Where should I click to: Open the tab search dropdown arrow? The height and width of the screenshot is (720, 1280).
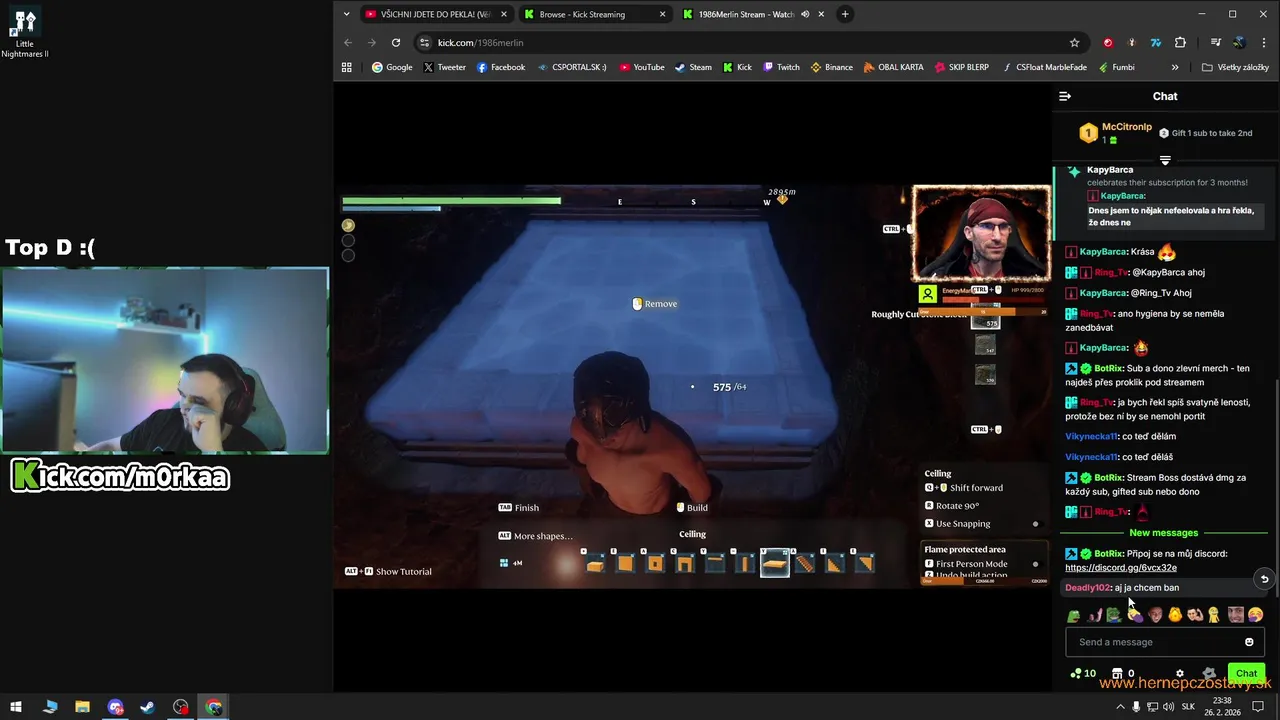[346, 14]
